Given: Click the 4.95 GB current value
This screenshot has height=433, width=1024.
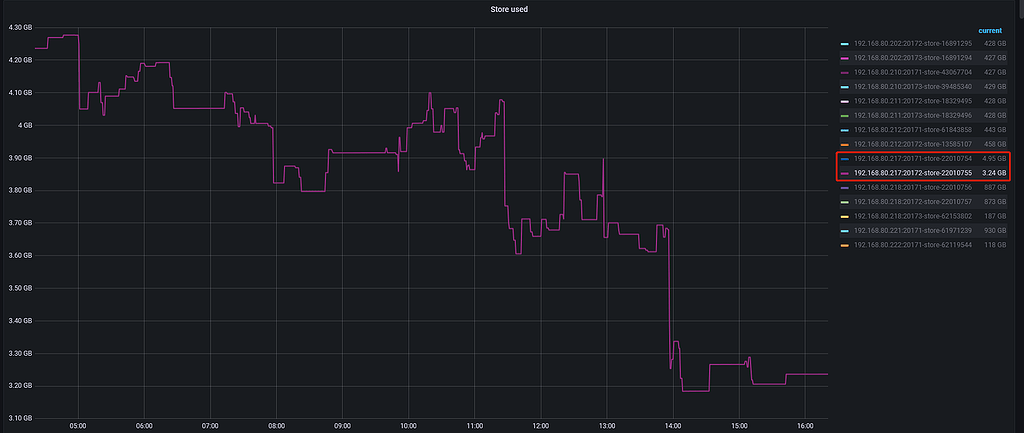Looking at the screenshot, I should [x=993, y=158].
